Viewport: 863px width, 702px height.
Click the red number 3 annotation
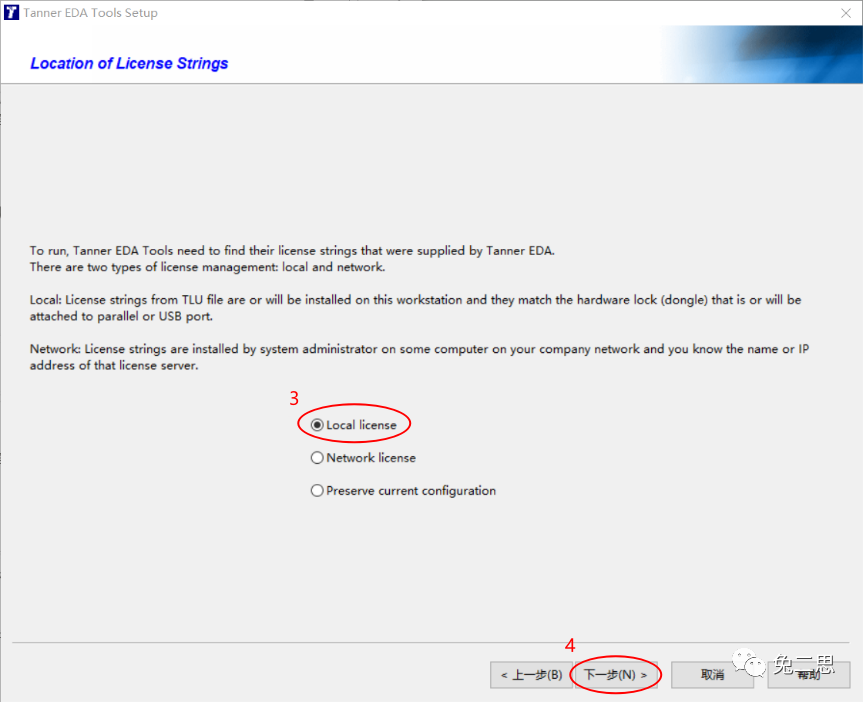click(x=294, y=398)
